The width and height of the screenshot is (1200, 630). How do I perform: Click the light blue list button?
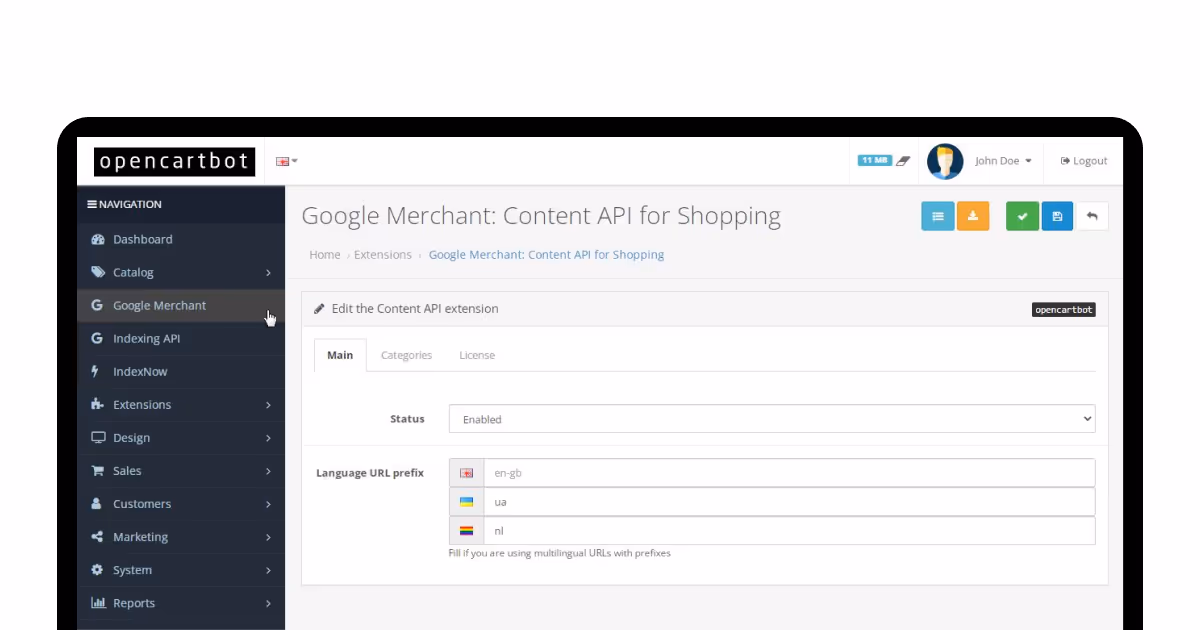pos(937,216)
